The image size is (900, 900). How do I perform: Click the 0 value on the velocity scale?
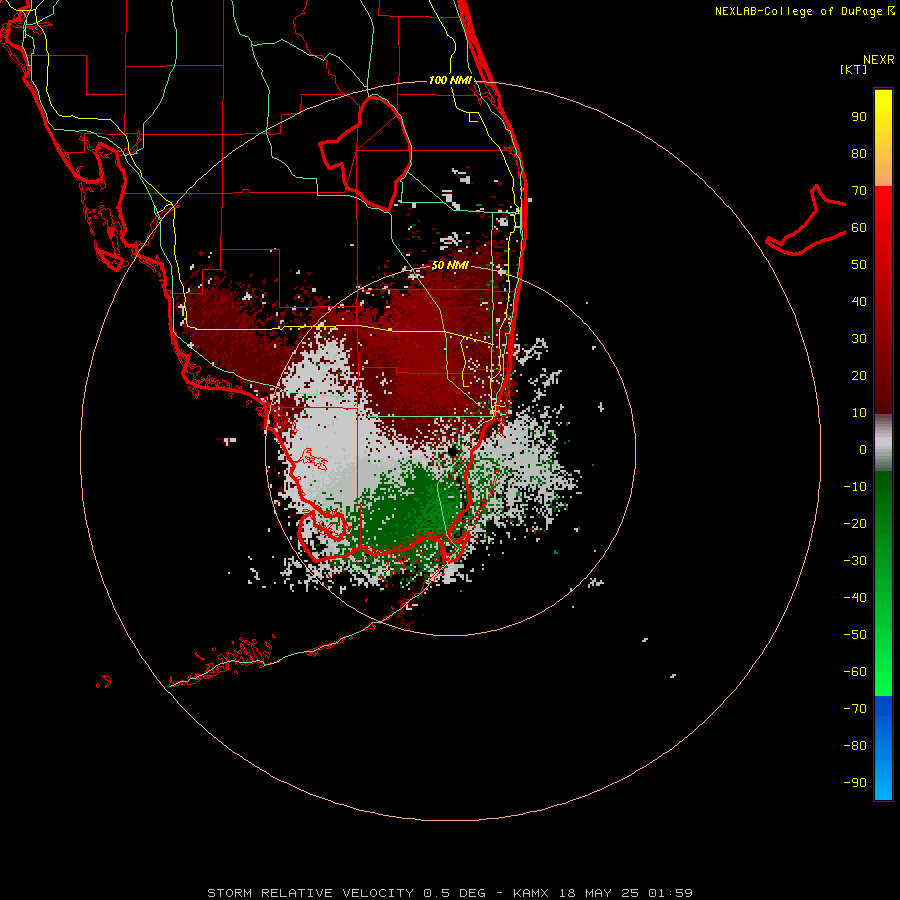(x=863, y=449)
